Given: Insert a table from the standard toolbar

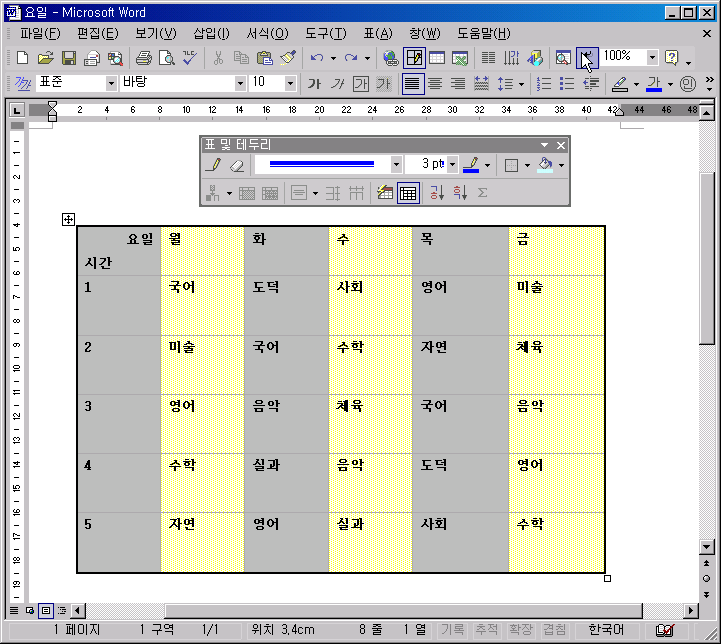Looking at the screenshot, I should tap(437, 58).
